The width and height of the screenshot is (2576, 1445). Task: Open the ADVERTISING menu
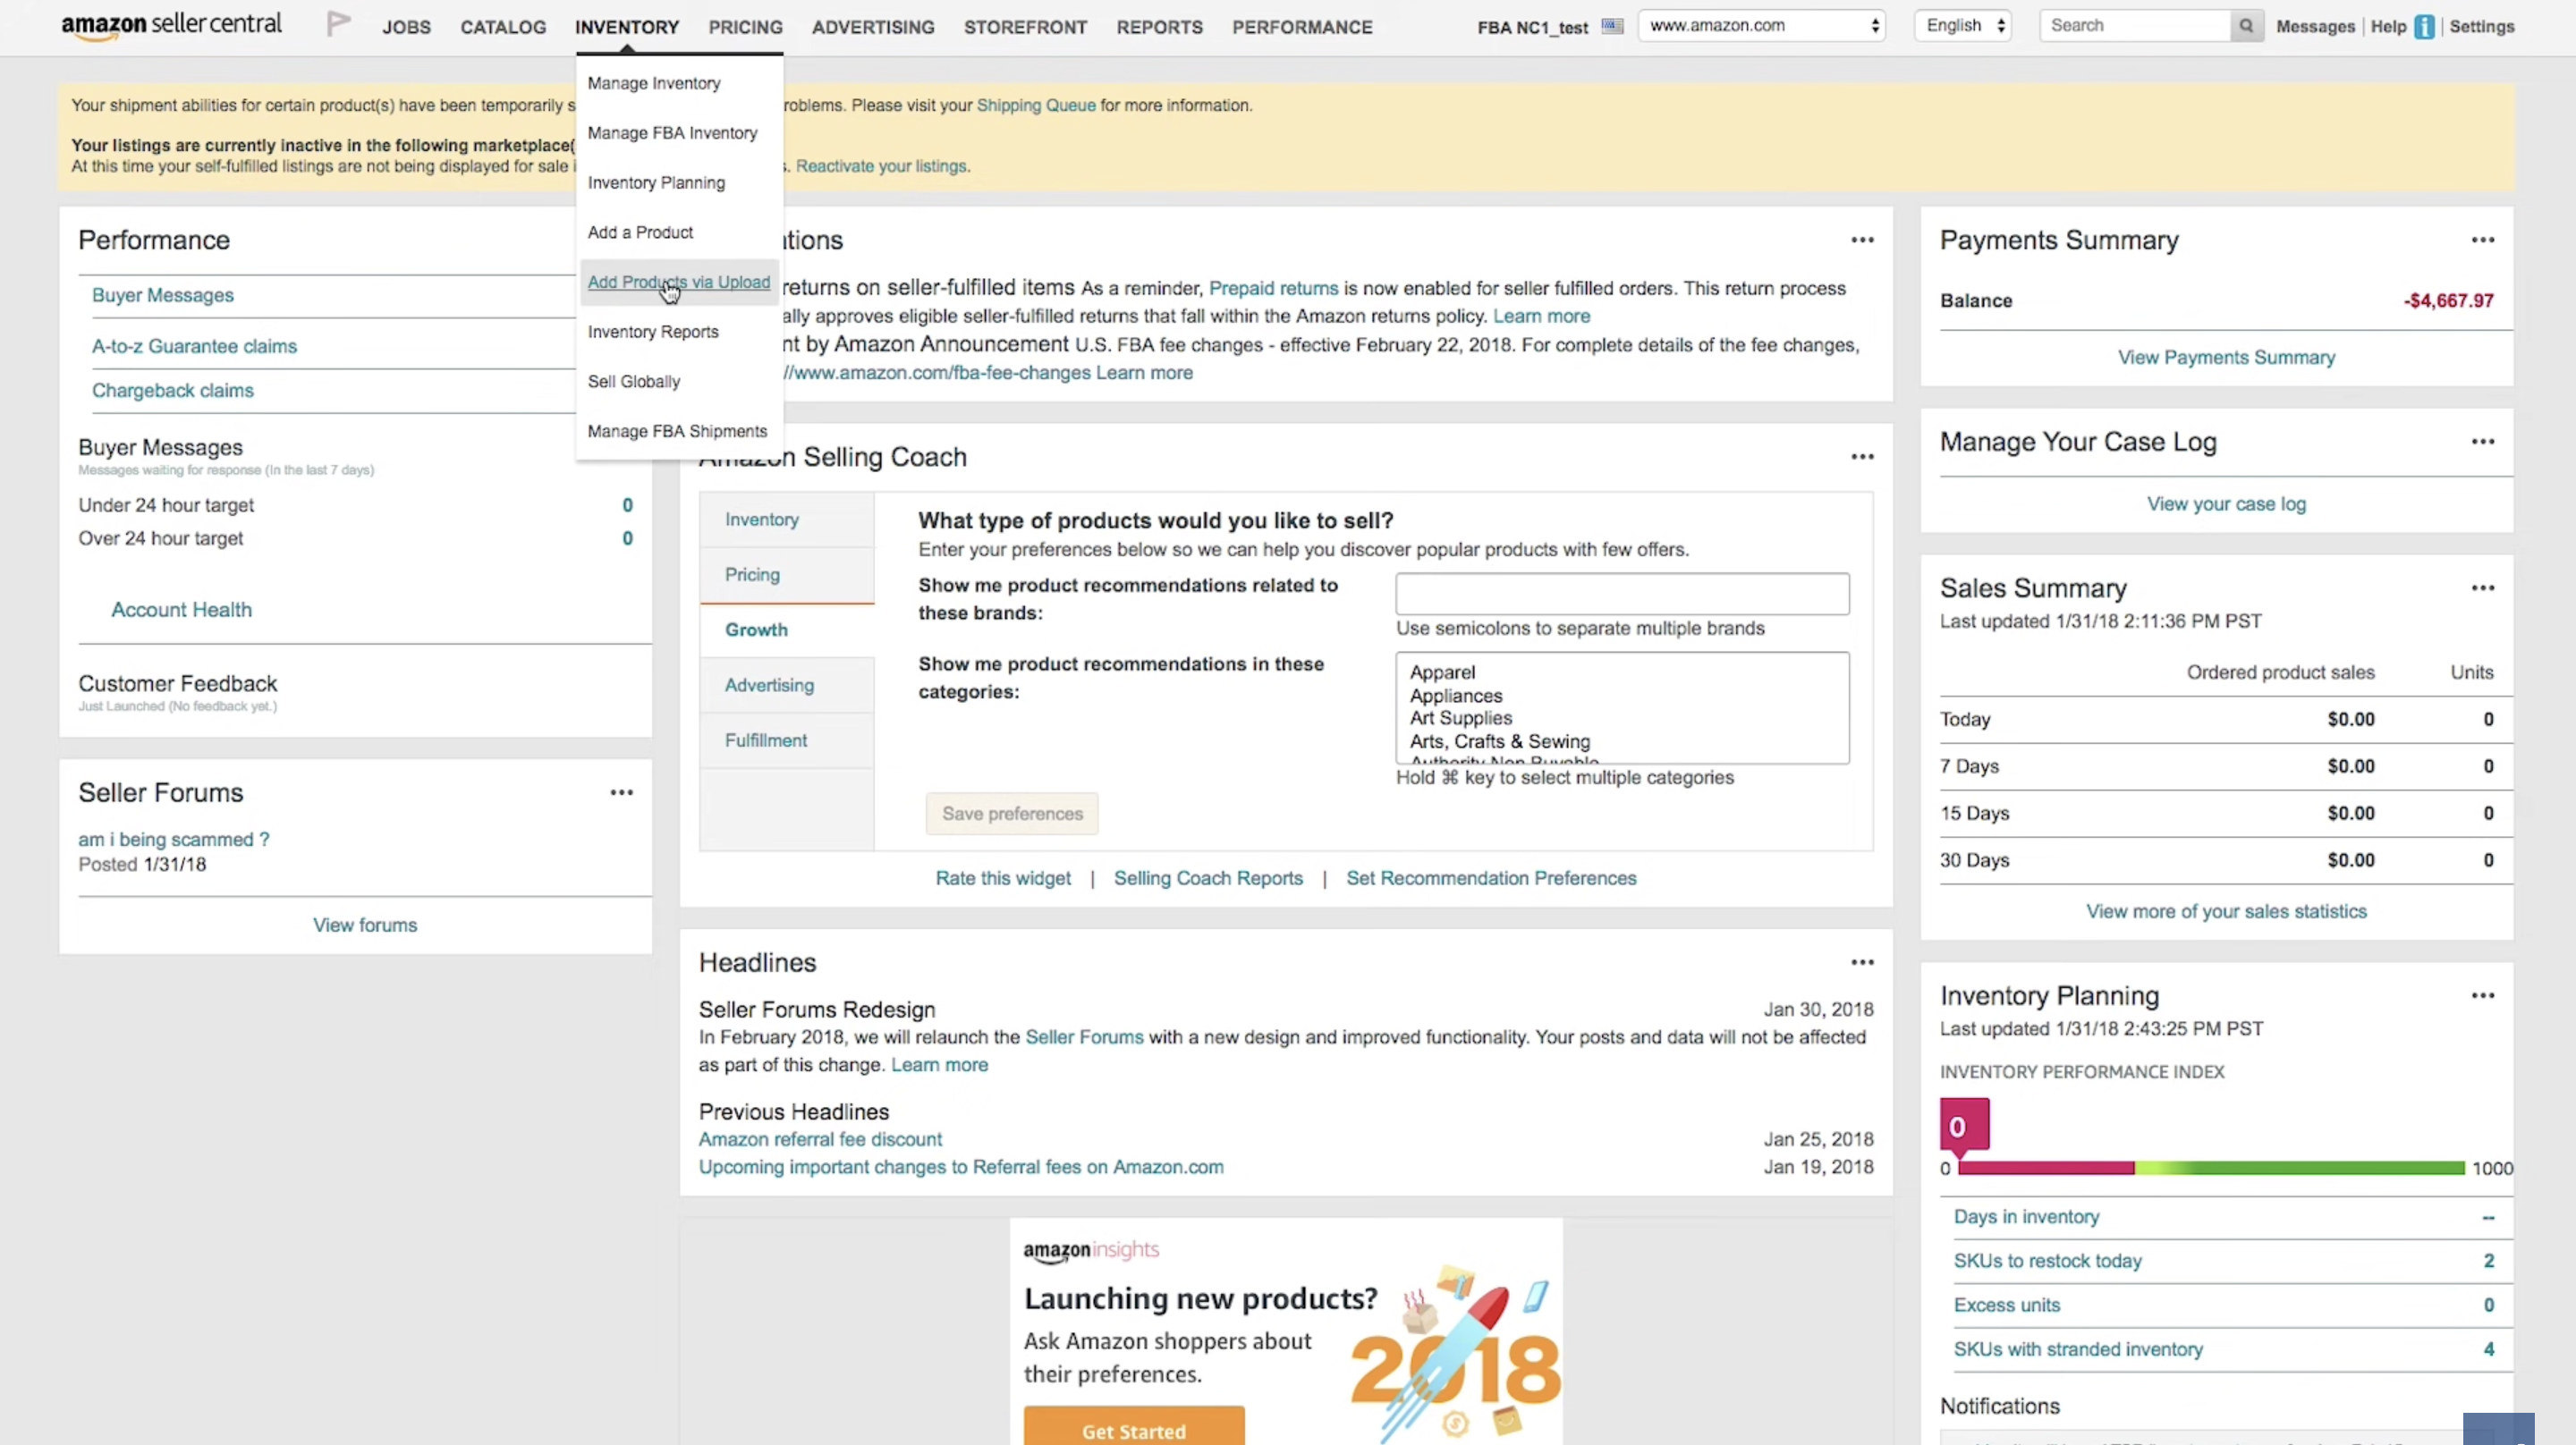click(x=873, y=27)
